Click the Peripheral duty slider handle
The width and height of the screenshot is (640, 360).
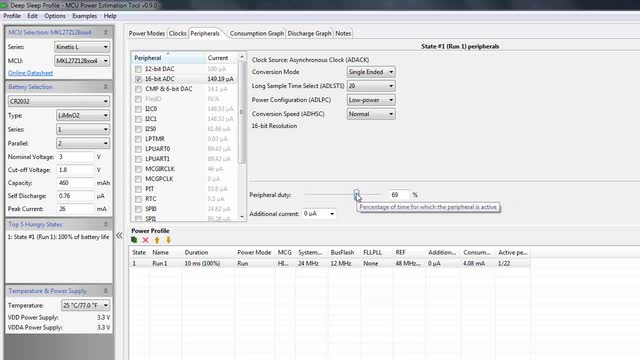tap(356, 194)
